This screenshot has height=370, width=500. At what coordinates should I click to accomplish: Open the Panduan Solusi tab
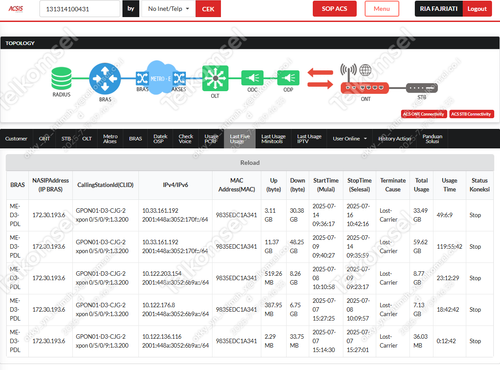pos(432,138)
